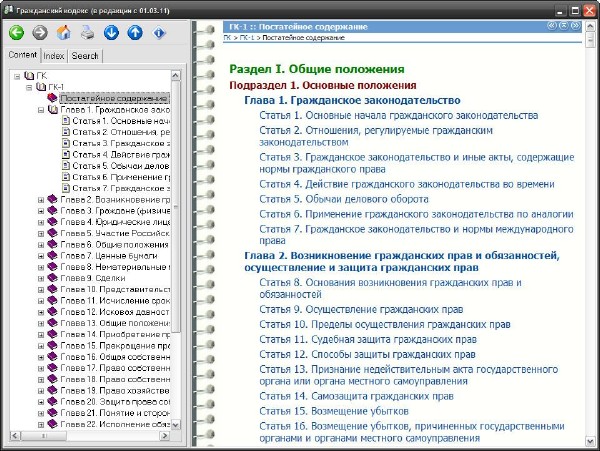Click the blue down arrow toolbar button

(x=111, y=32)
